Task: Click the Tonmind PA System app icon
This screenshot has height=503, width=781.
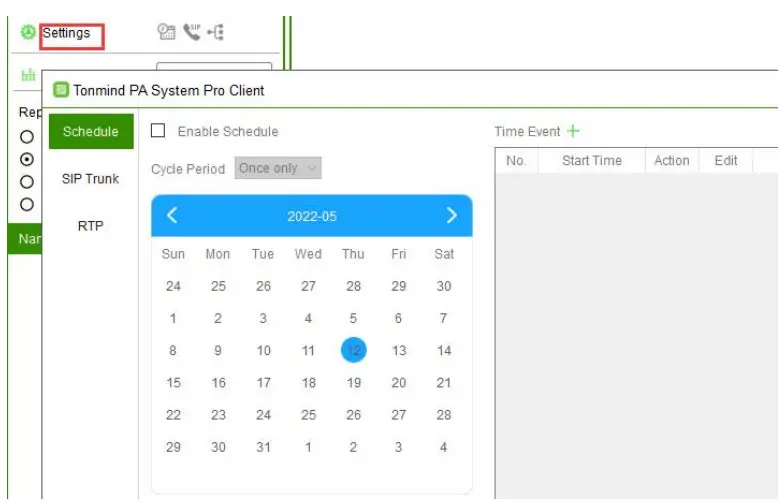Action: (x=61, y=90)
